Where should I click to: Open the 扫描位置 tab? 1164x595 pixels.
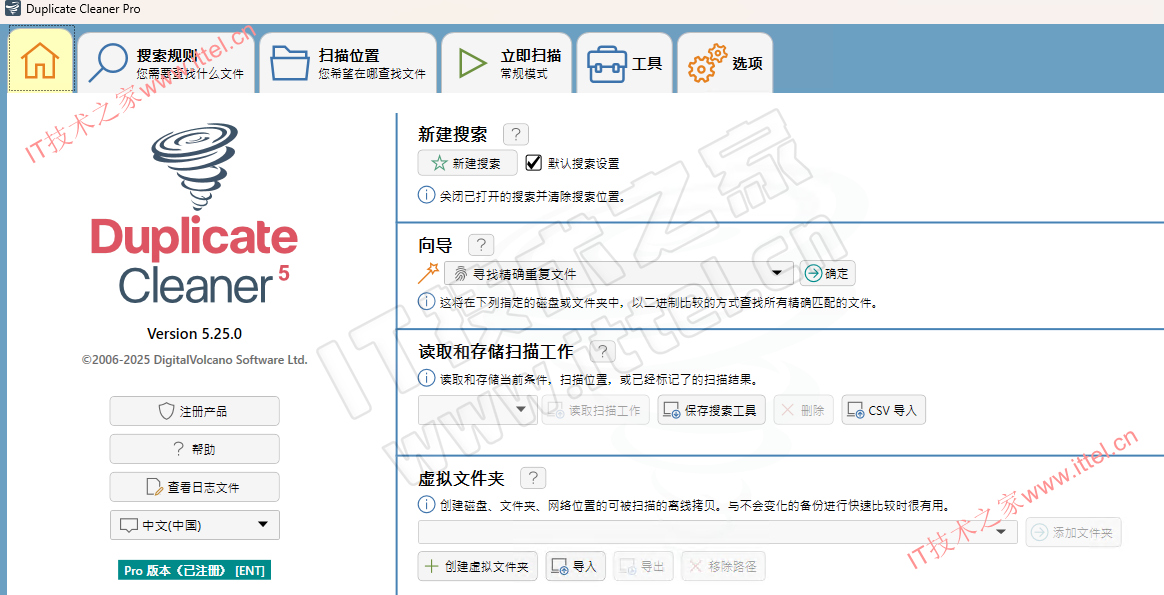(x=347, y=63)
